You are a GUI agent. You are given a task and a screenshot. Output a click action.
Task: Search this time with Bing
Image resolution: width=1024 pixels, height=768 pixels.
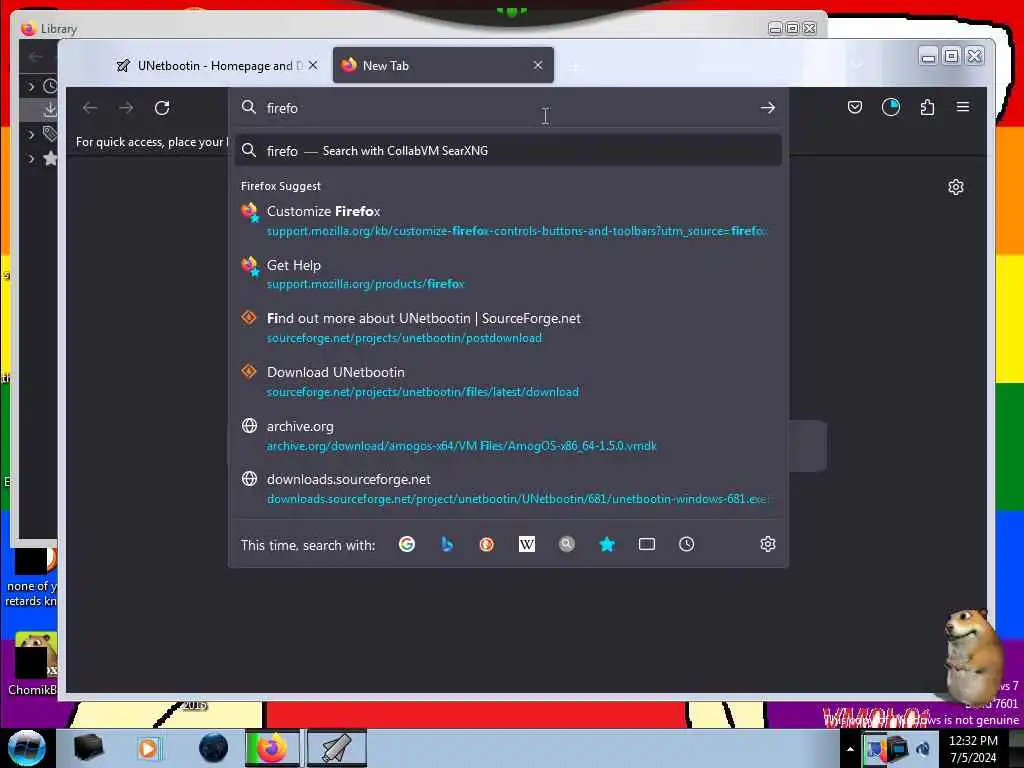[447, 544]
